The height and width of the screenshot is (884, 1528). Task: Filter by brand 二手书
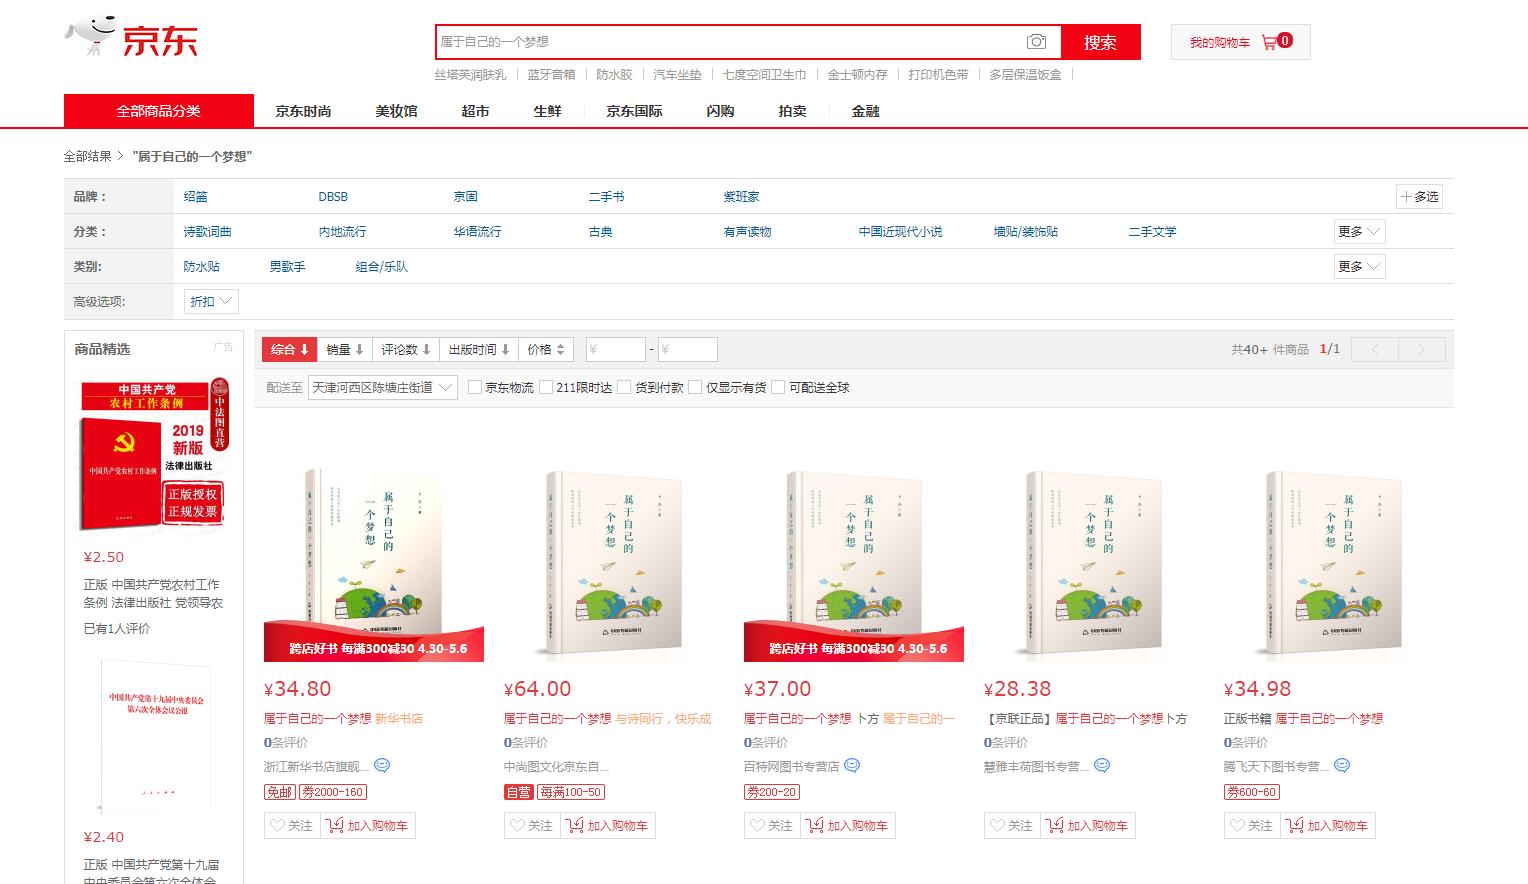[x=606, y=197]
